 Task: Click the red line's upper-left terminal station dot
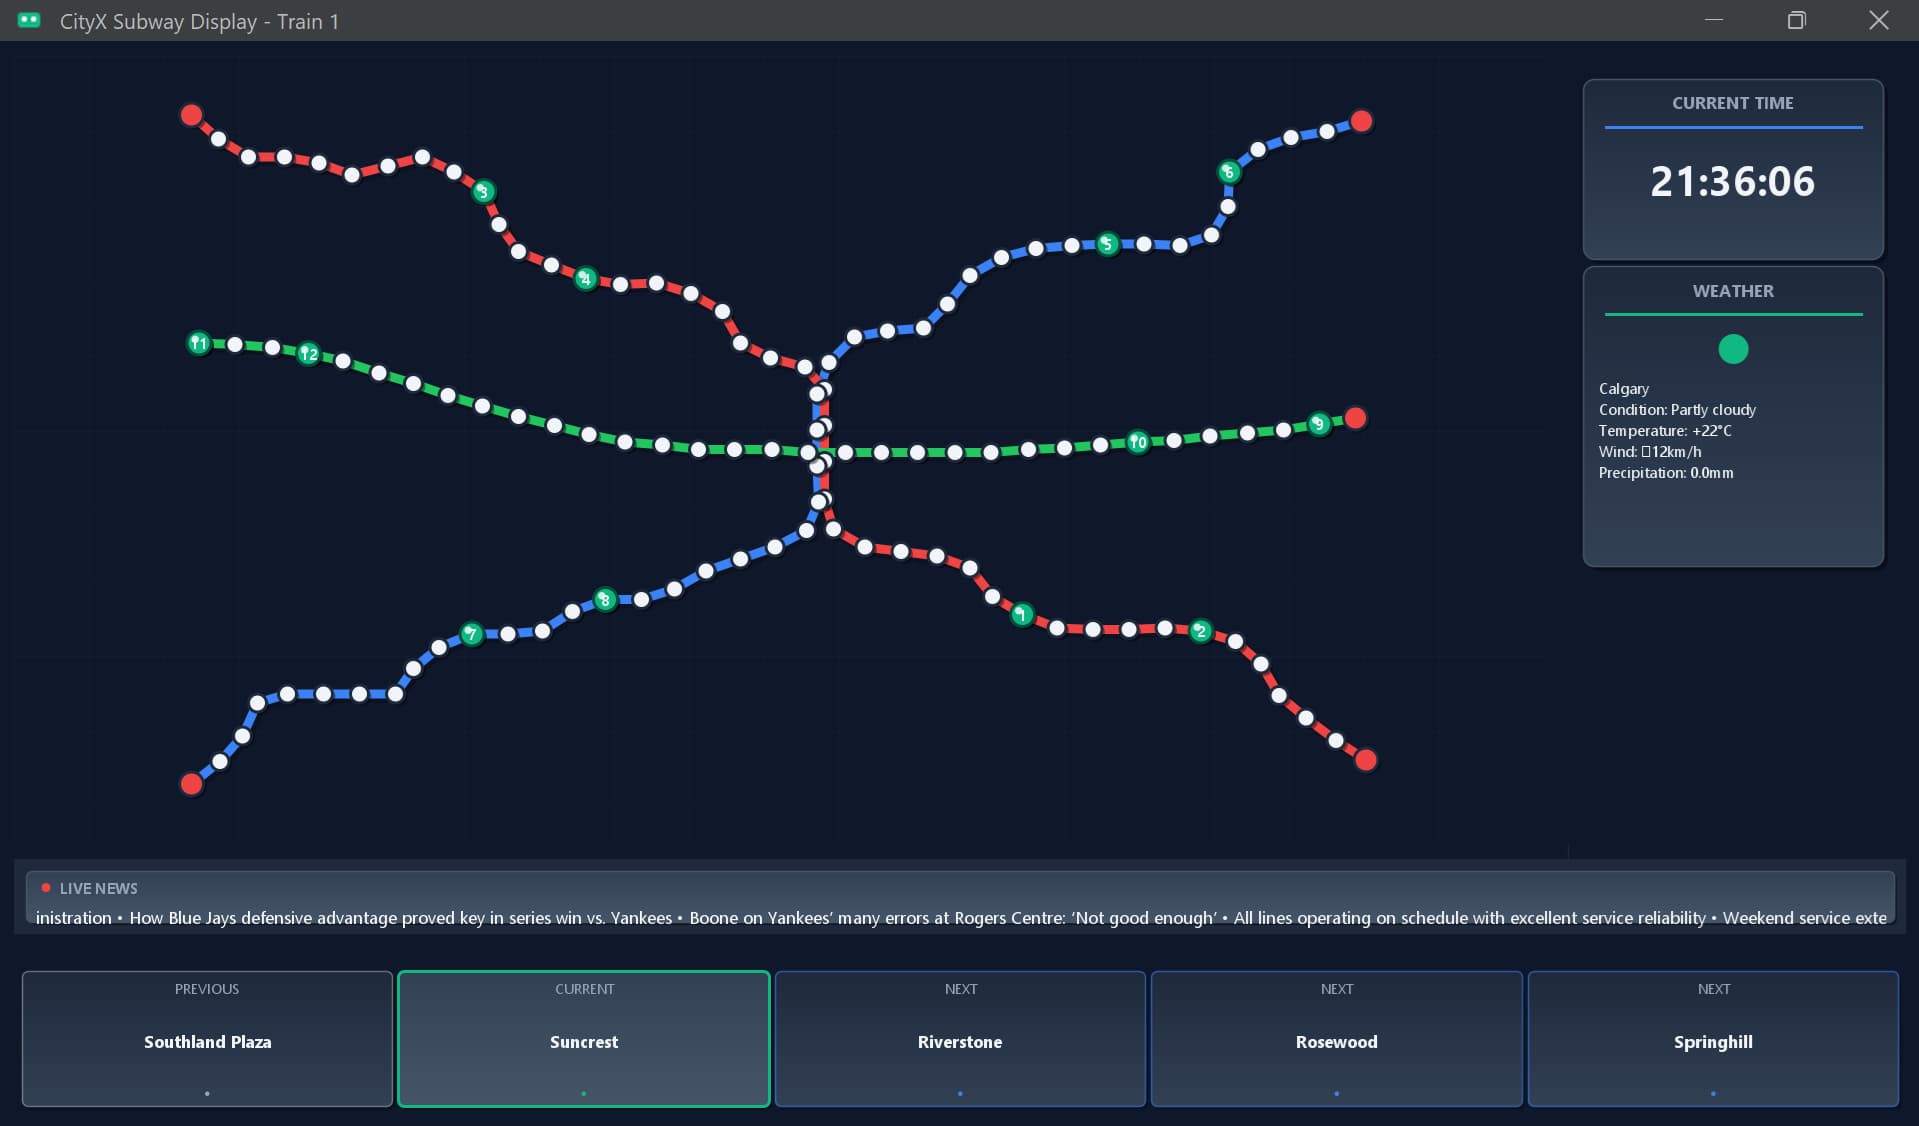(191, 115)
